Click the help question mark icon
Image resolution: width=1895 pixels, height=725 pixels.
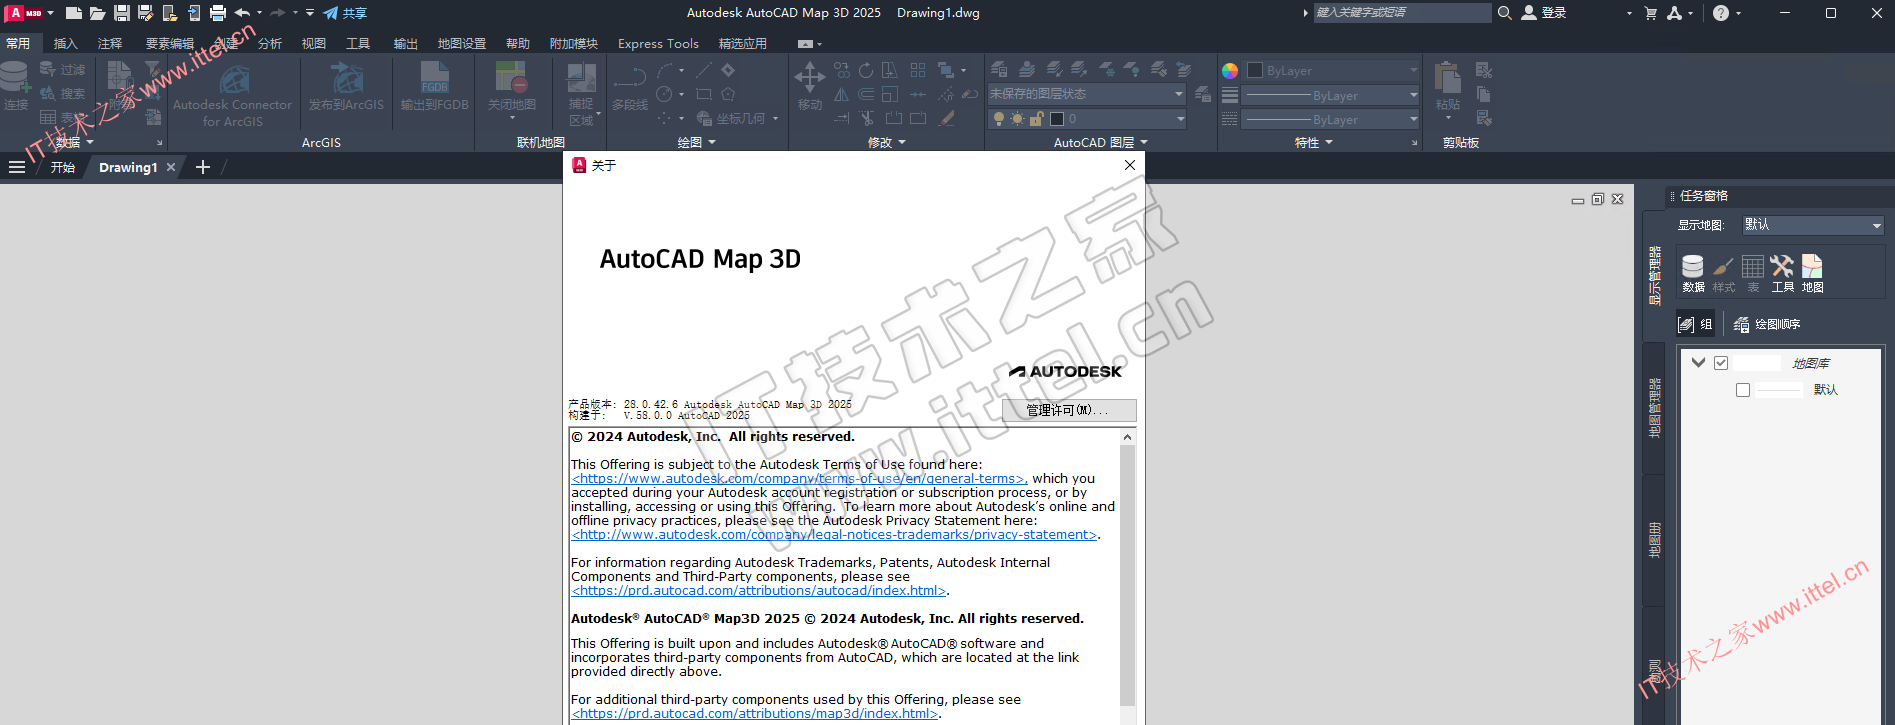click(x=1720, y=13)
